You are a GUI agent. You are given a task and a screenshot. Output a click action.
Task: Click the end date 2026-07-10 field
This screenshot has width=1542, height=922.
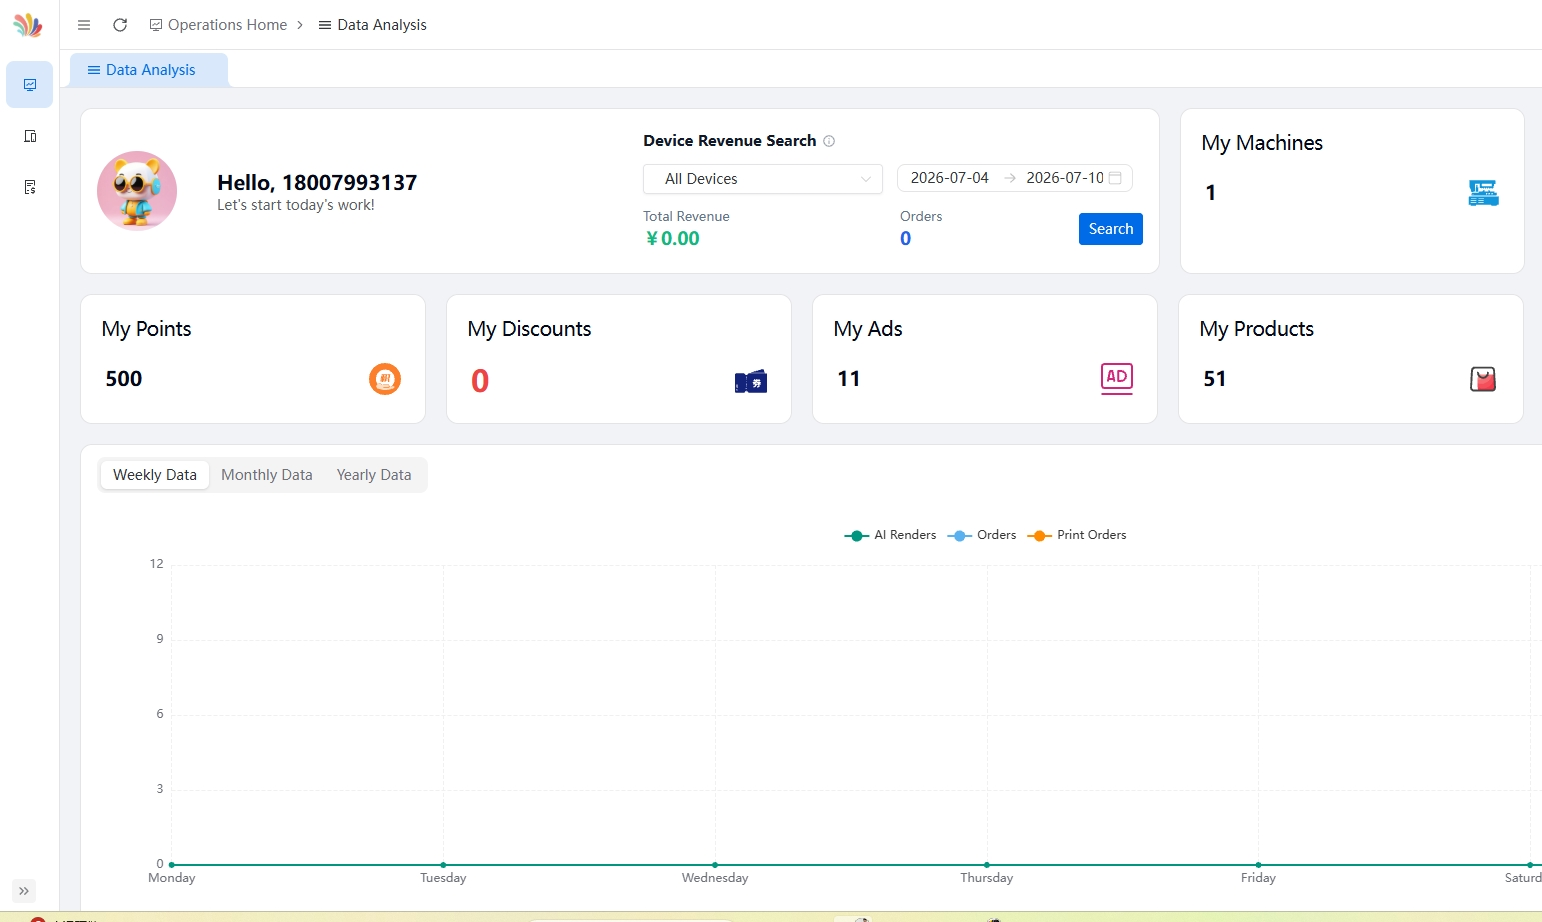(x=1065, y=178)
